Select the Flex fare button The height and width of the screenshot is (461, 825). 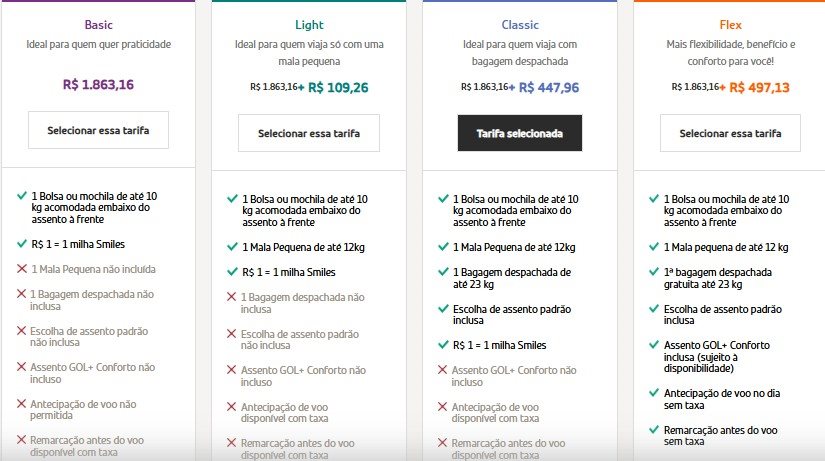(730, 133)
